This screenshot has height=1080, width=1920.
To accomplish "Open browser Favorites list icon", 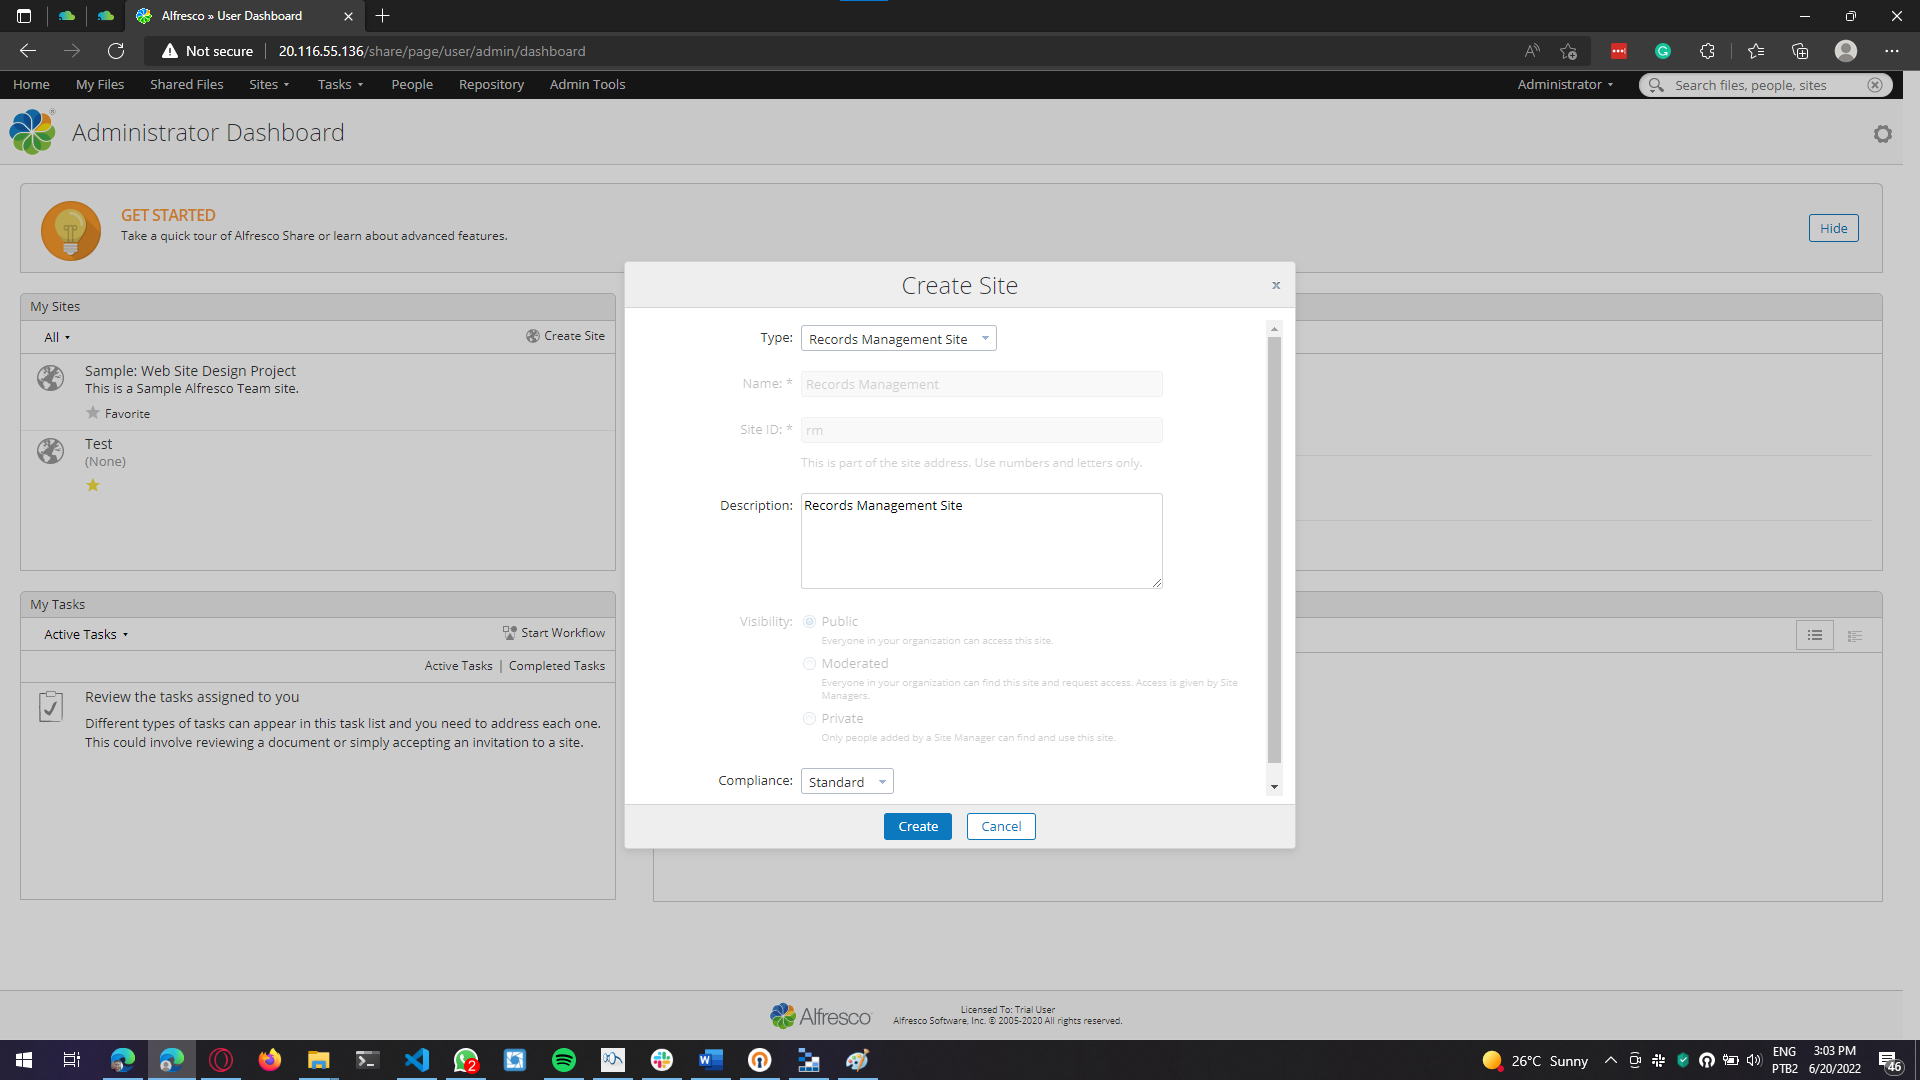I will point(1756,51).
